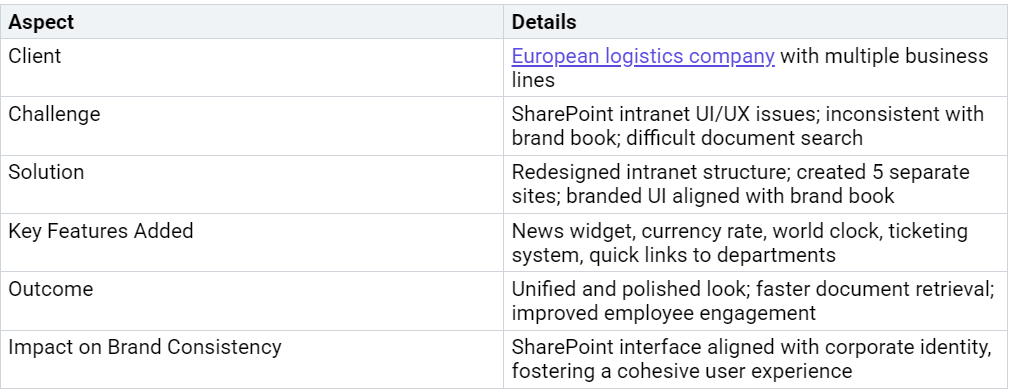Click the Impact on Brand Consistency cell

tap(252, 359)
